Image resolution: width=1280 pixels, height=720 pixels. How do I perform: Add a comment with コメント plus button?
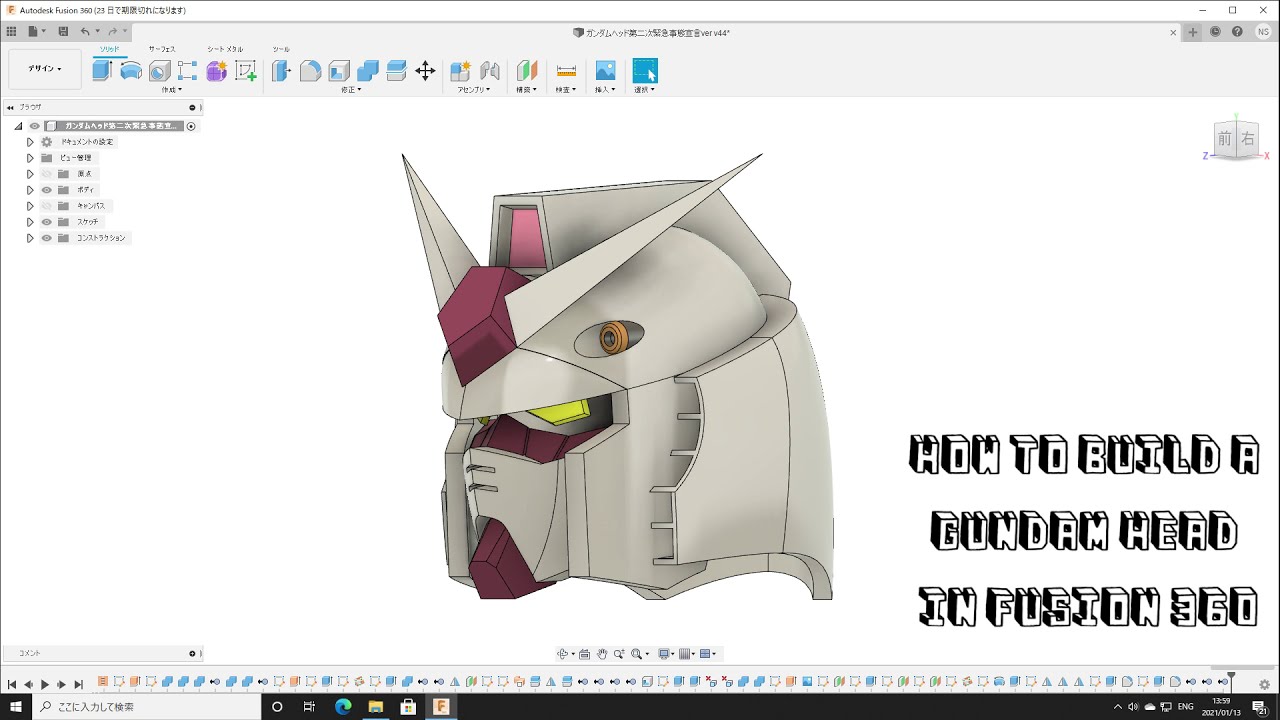[192, 654]
